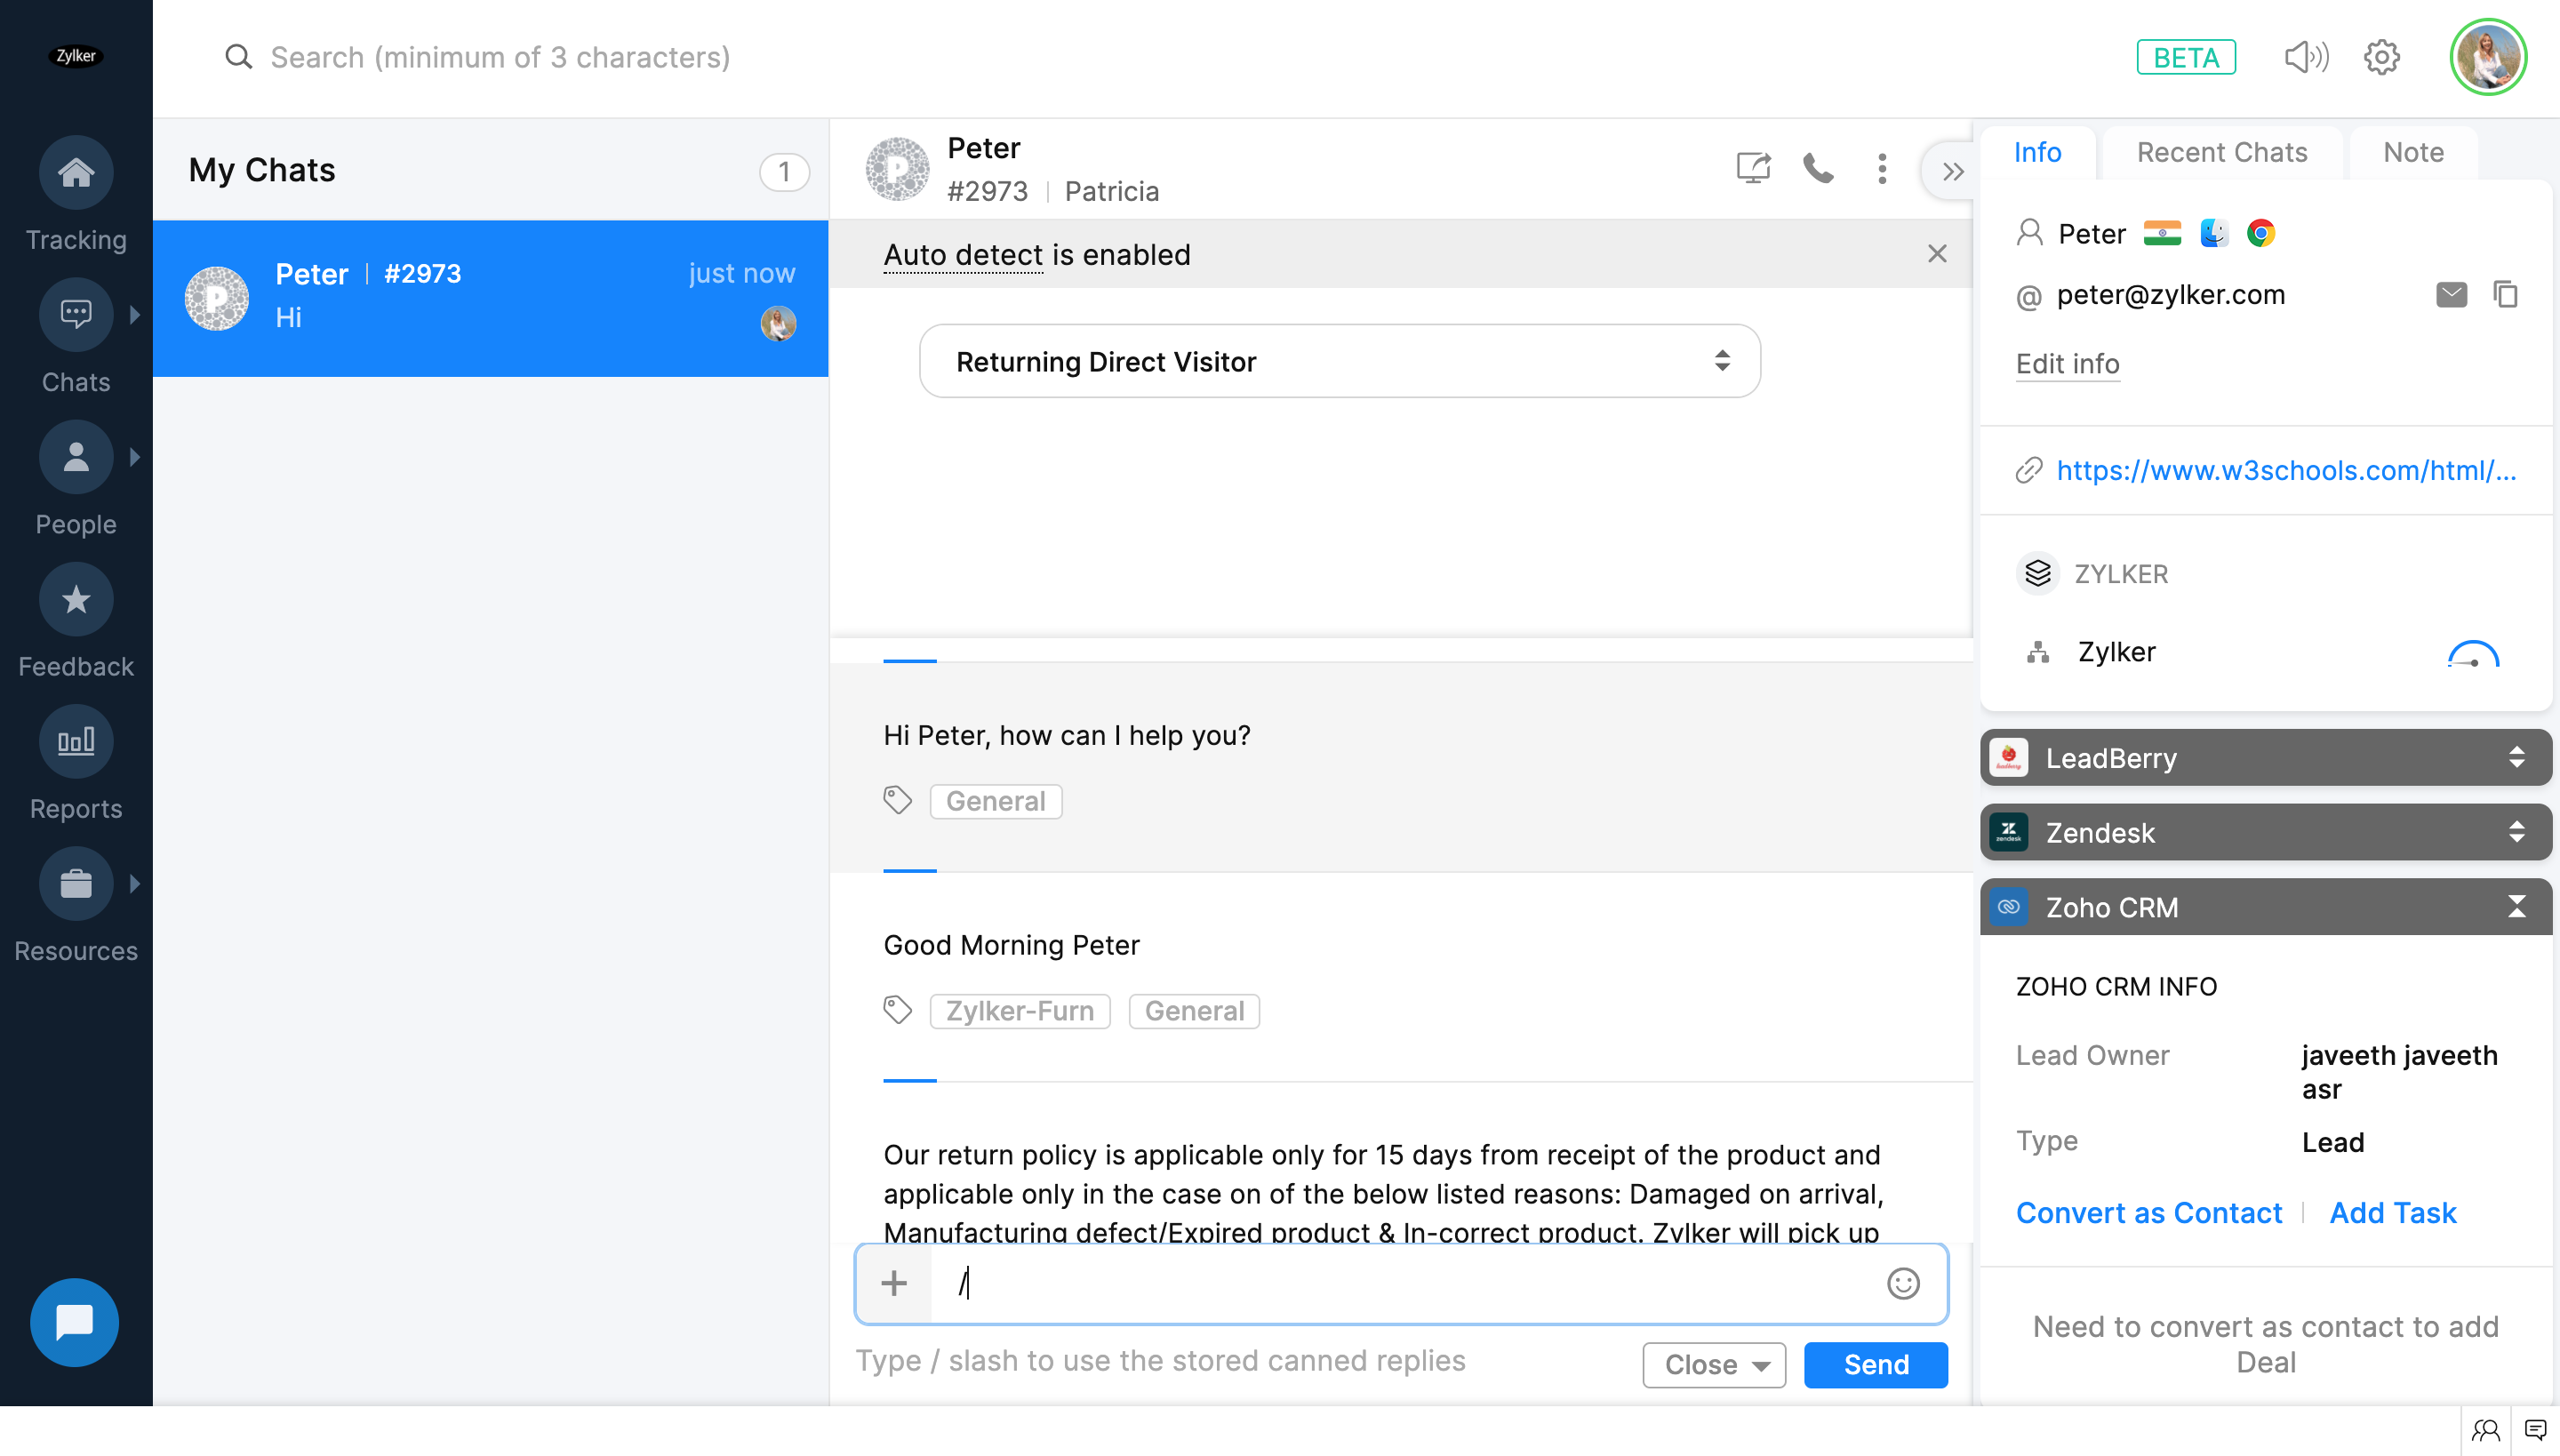
Task: Click the message input field
Action: [1400, 1283]
